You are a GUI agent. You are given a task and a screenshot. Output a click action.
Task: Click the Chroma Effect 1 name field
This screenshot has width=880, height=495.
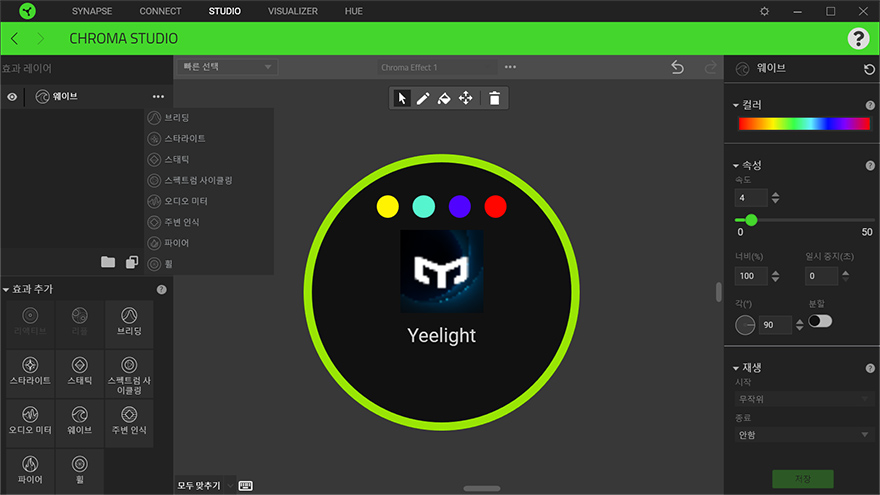437,67
